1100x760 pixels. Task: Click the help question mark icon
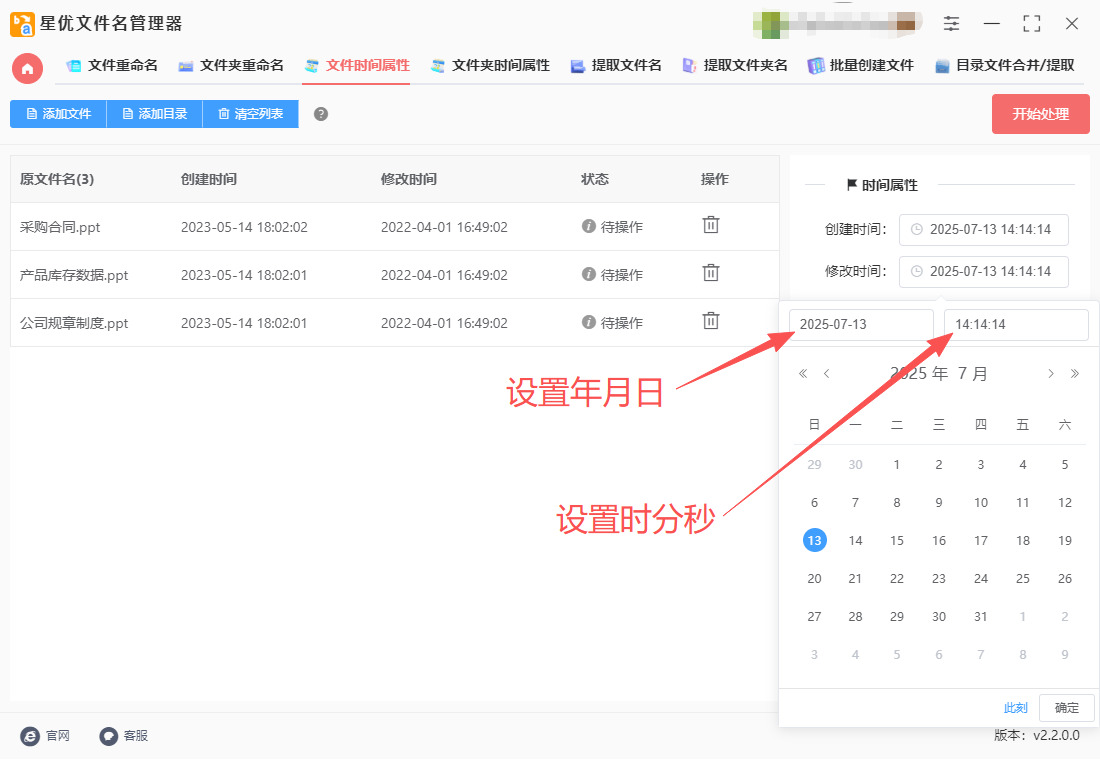[321, 114]
